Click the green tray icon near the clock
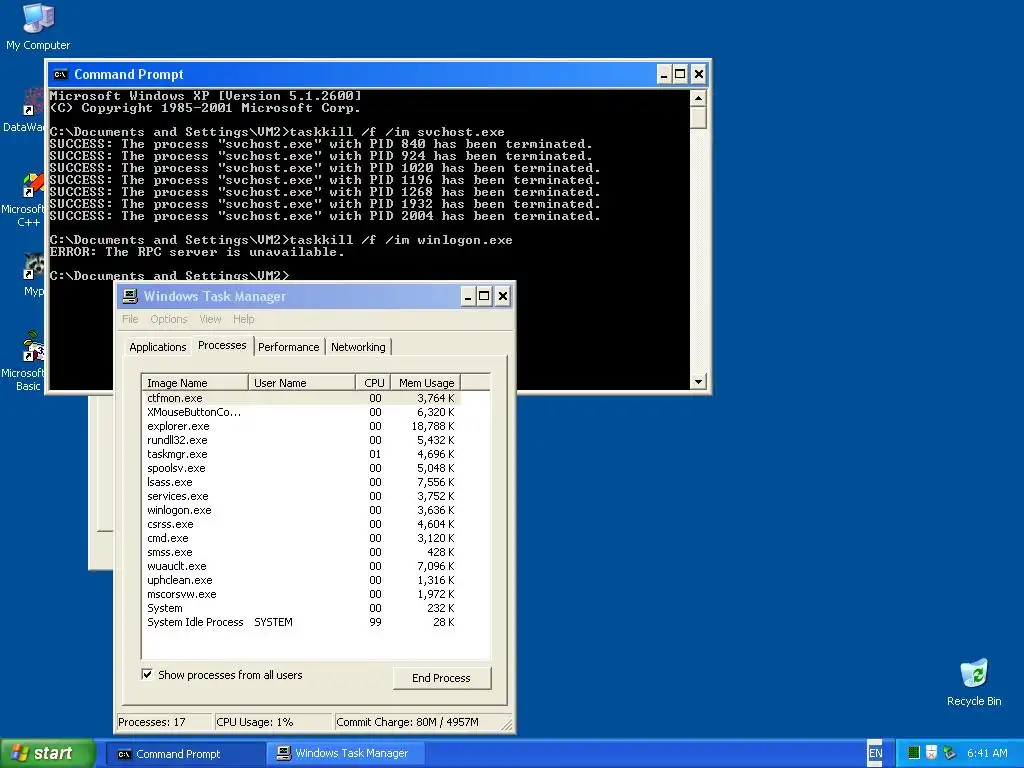The width and height of the screenshot is (1024, 768). (914, 753)
